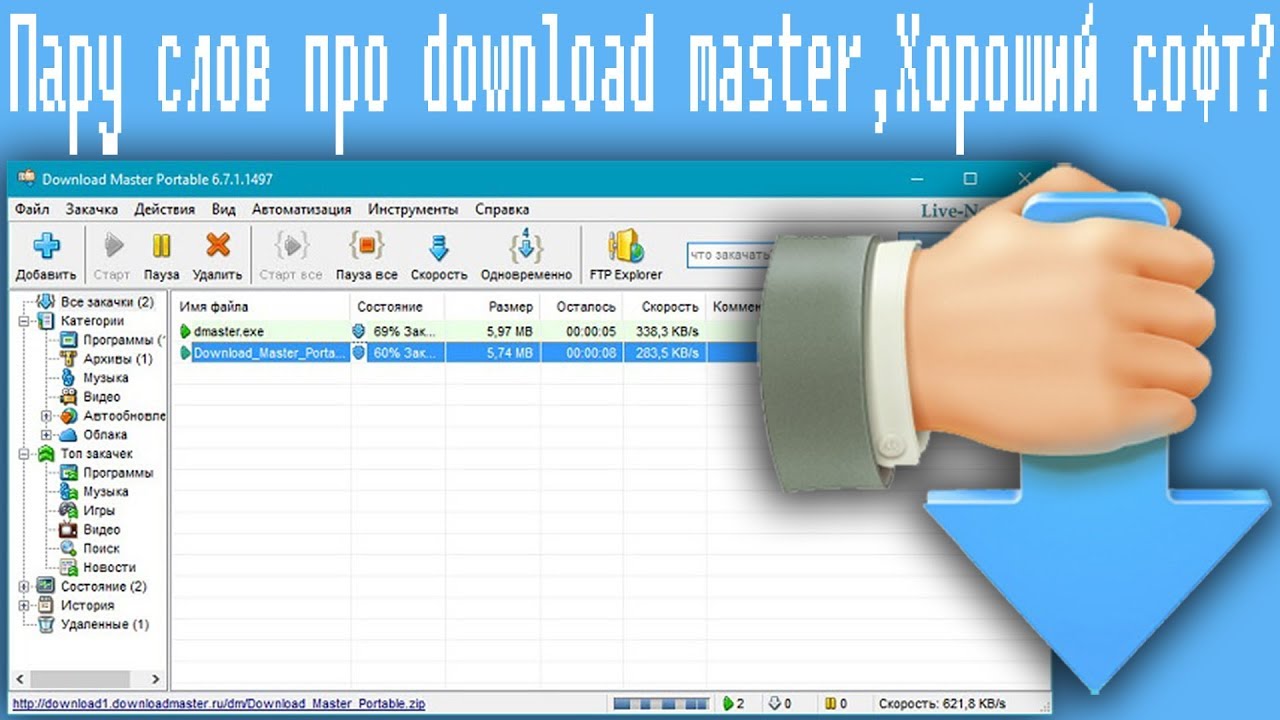Click the Пауза все toolbar icon
The height and width of the screenshot is (720, 1280).
coord(367,246)
